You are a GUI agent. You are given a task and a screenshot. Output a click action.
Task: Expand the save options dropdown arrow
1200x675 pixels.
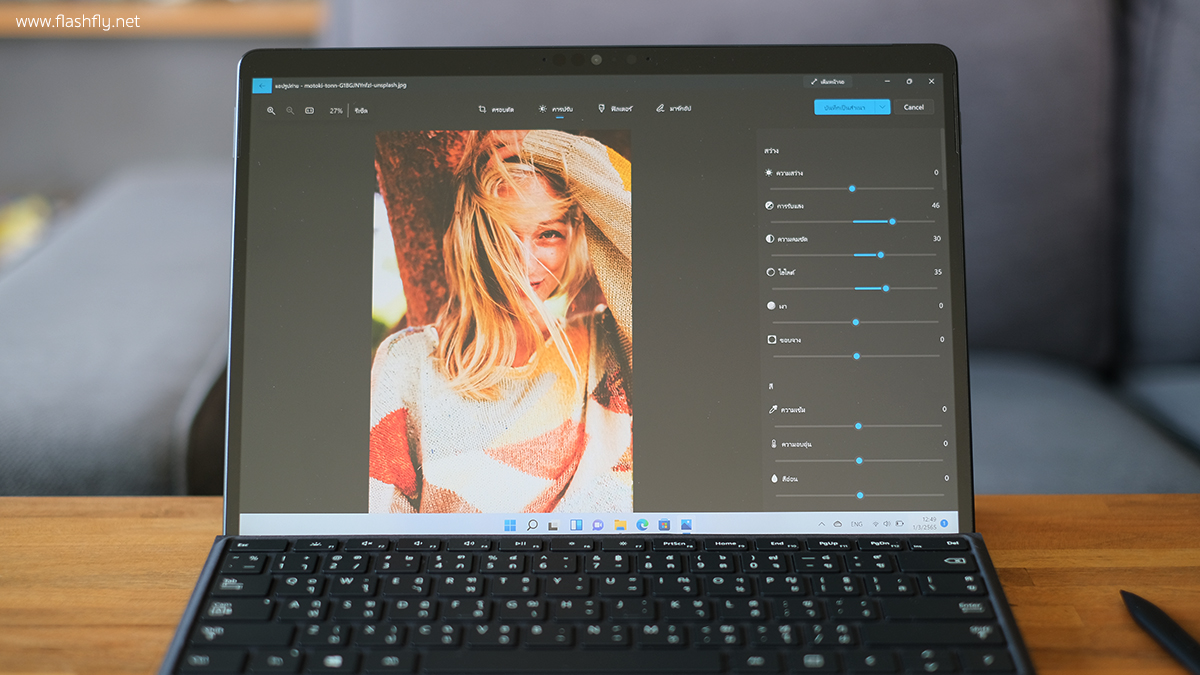882,107
